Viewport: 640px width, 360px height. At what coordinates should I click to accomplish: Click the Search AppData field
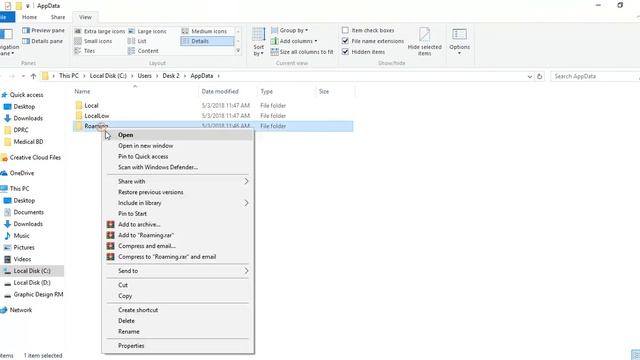click(x=594, y=76)
